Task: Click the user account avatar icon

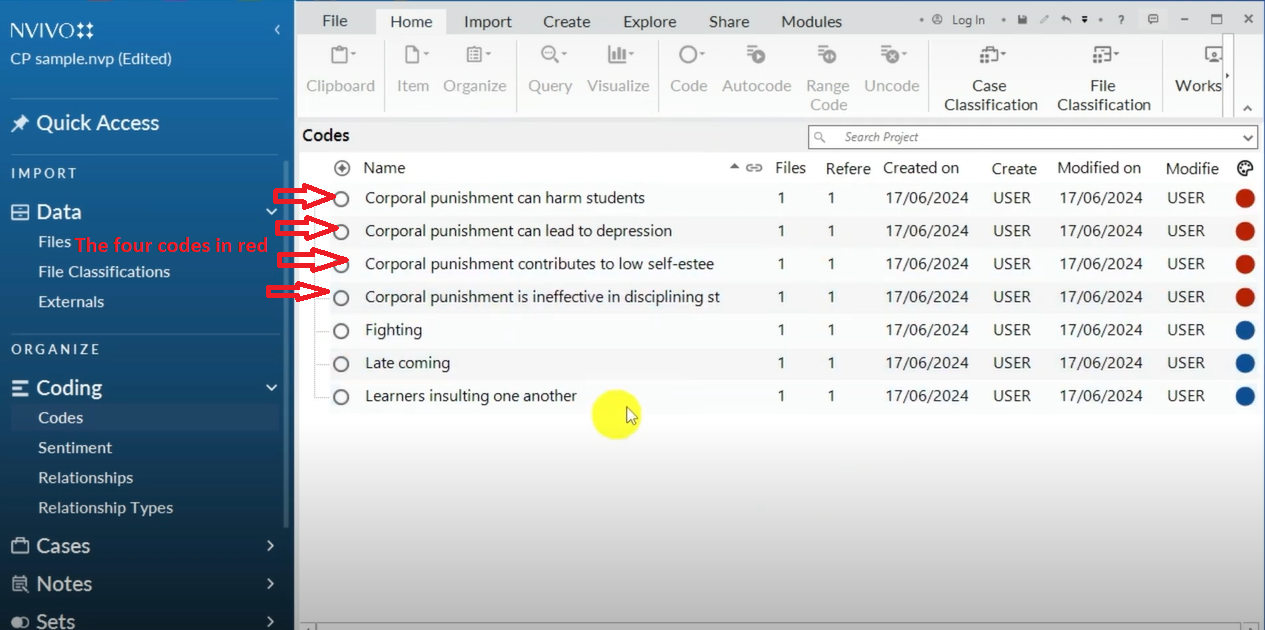Action: click(937, 20)
